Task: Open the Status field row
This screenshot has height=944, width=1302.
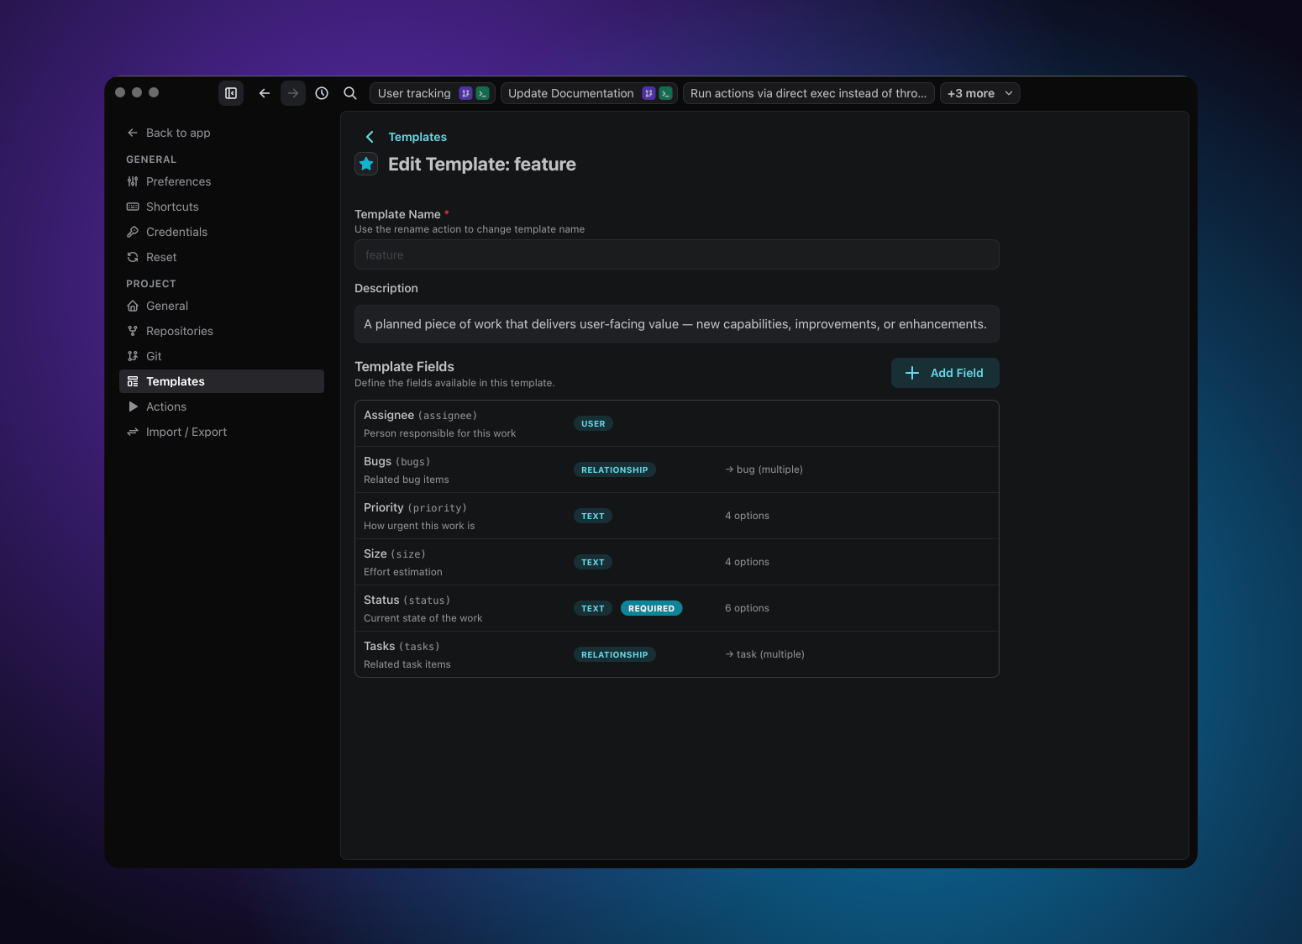Action: [x=677, y=608]
